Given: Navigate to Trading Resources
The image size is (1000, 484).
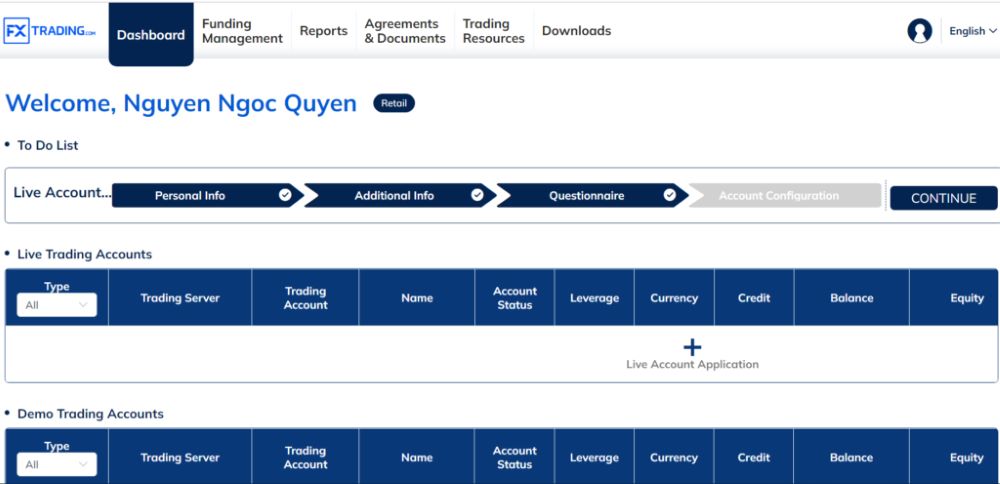Looking at the screenshot, I should click(493, 31).
